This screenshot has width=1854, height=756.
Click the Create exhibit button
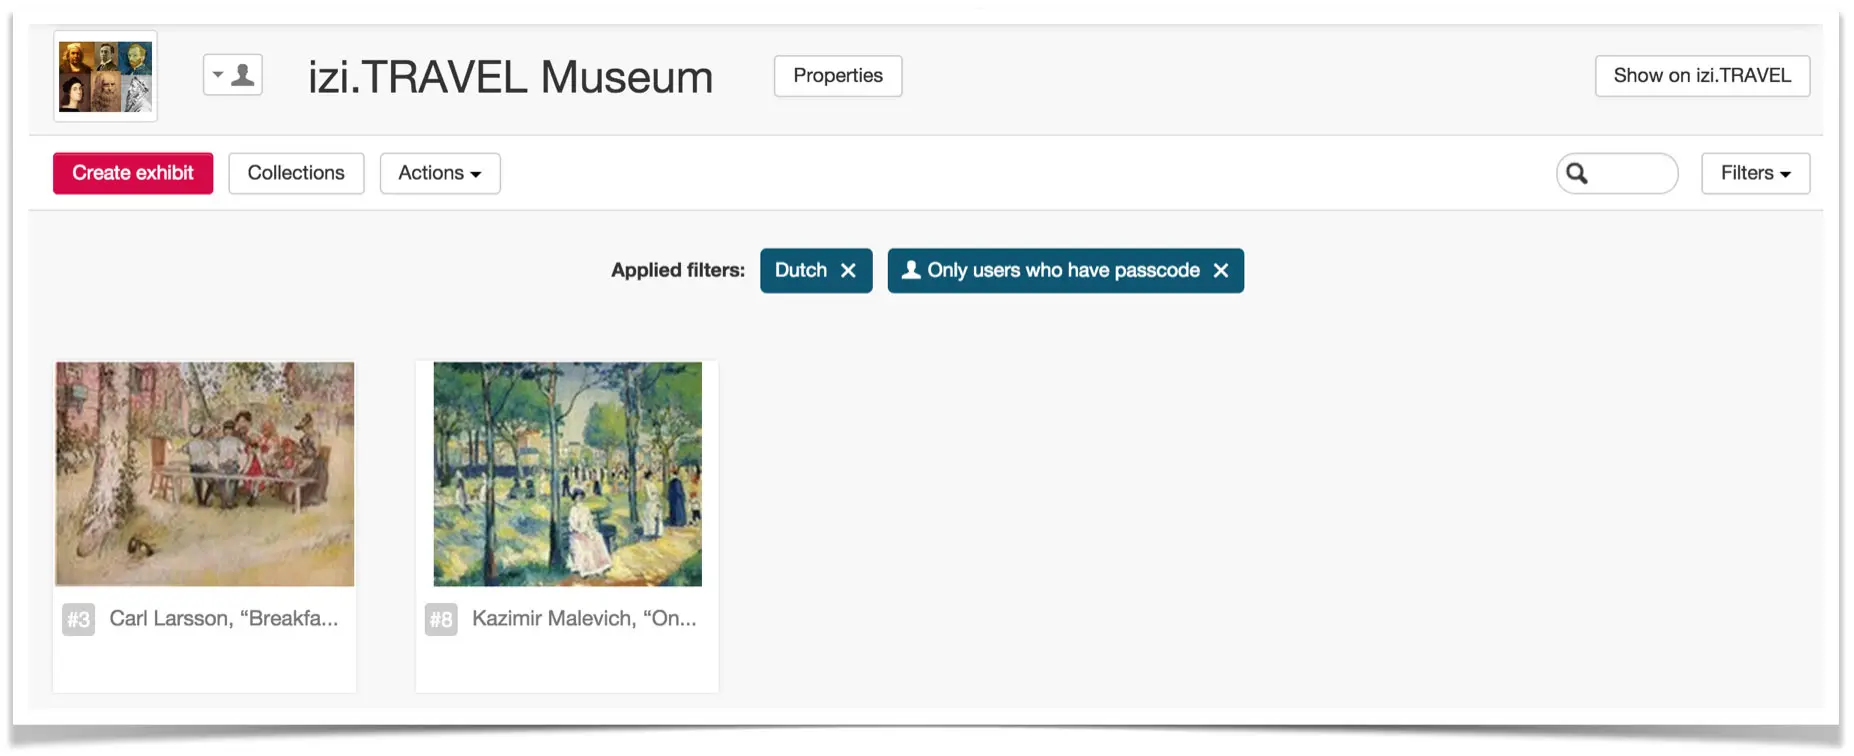(x=133, y=173)
